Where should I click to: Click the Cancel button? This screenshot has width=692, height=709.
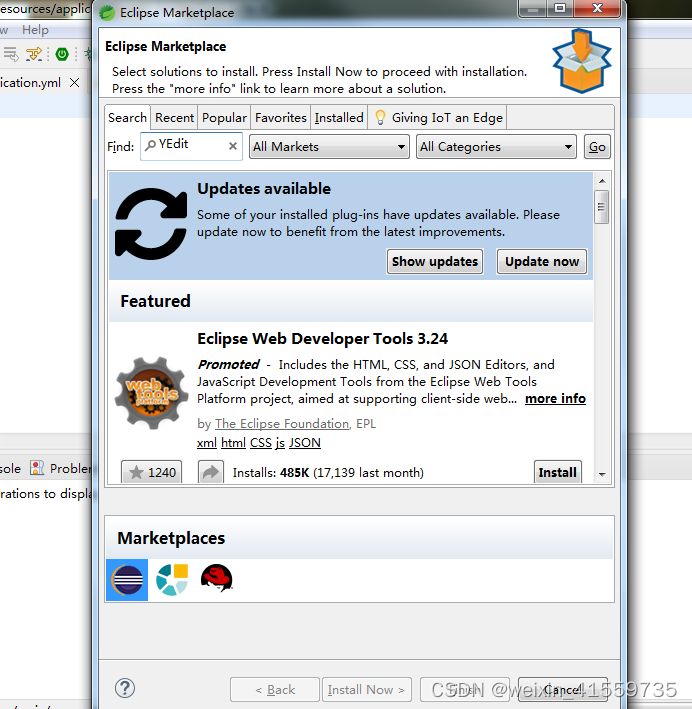coord(562,690)
